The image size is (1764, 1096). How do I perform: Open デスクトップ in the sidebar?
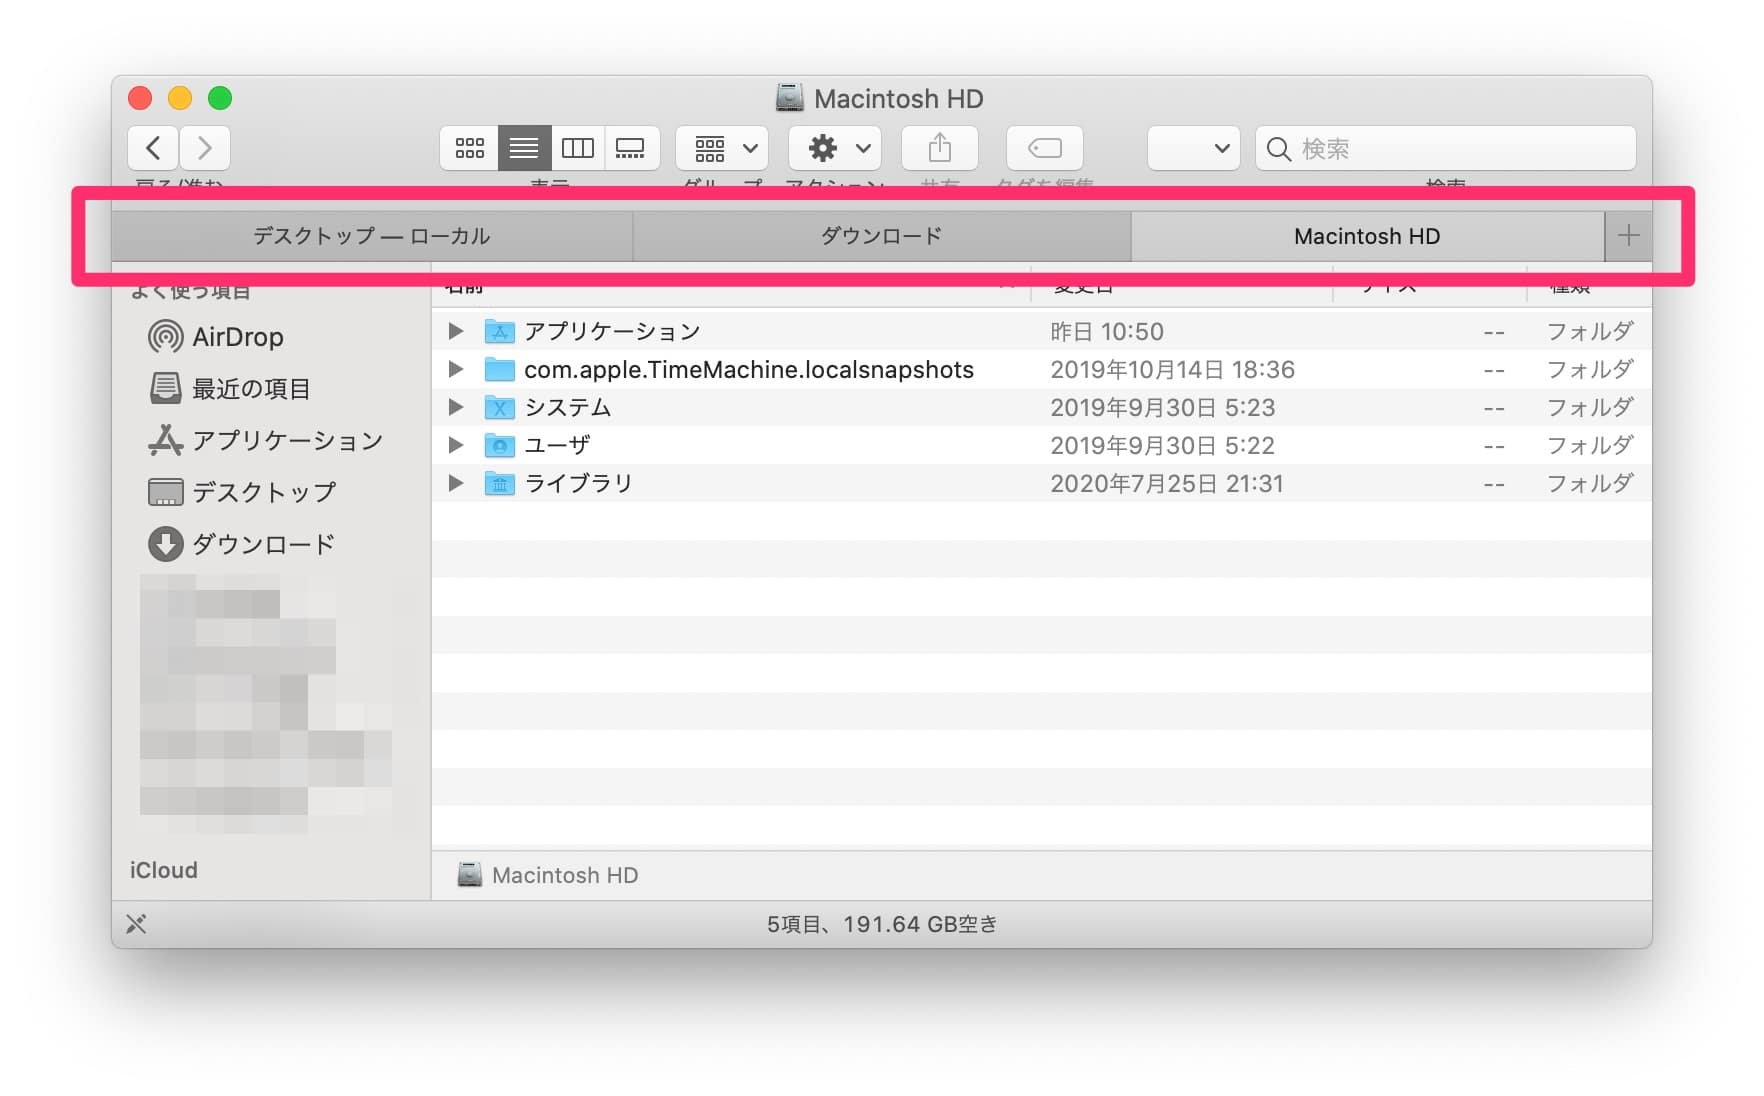(x=242, y=492)
